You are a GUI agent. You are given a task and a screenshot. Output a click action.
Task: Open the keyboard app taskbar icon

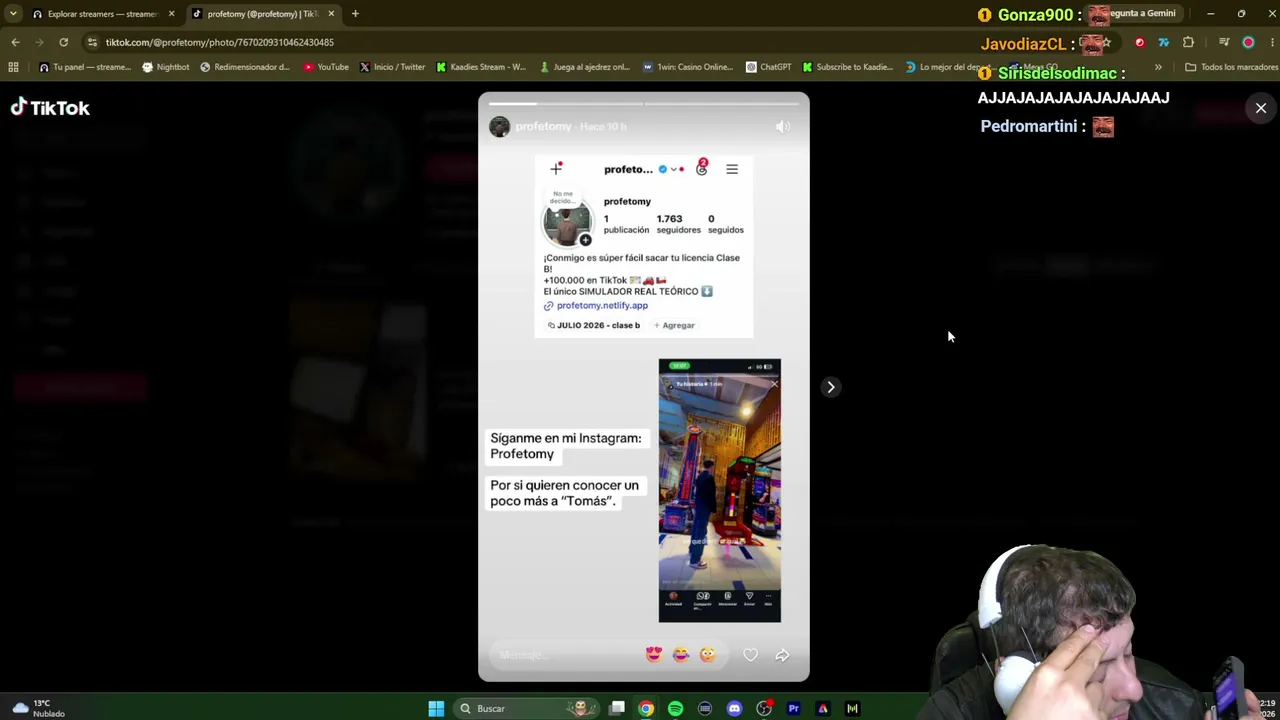click(705, 708)
